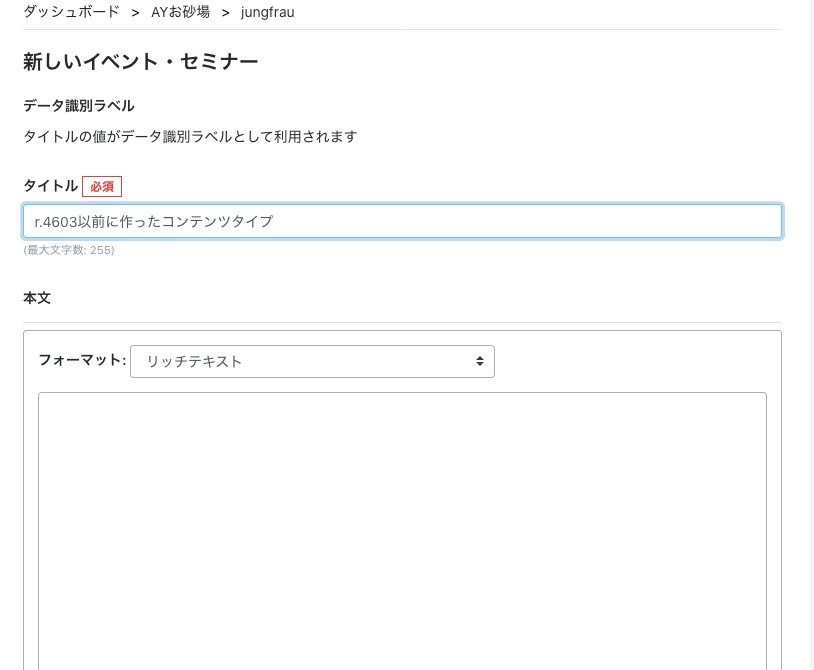Screen dimensions: 814x670
Task: Click the データ識別ラベル heading
Action: [x=79, y=106]
